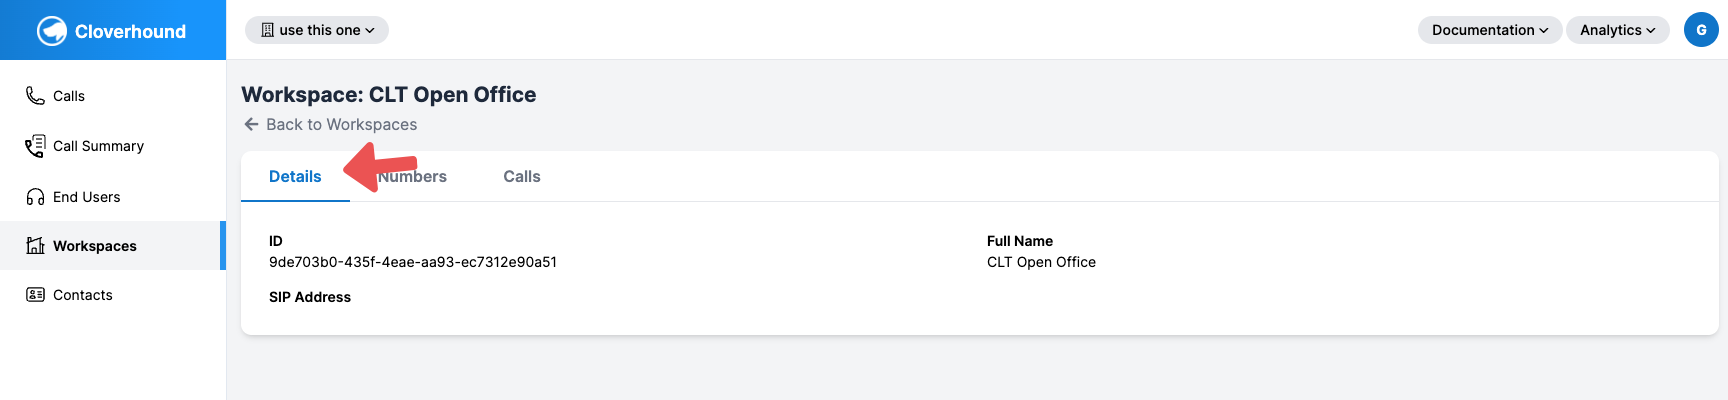Click the Cloverhound logo icon
This screenshot has width=1728, height=400.
click(52, 31)
